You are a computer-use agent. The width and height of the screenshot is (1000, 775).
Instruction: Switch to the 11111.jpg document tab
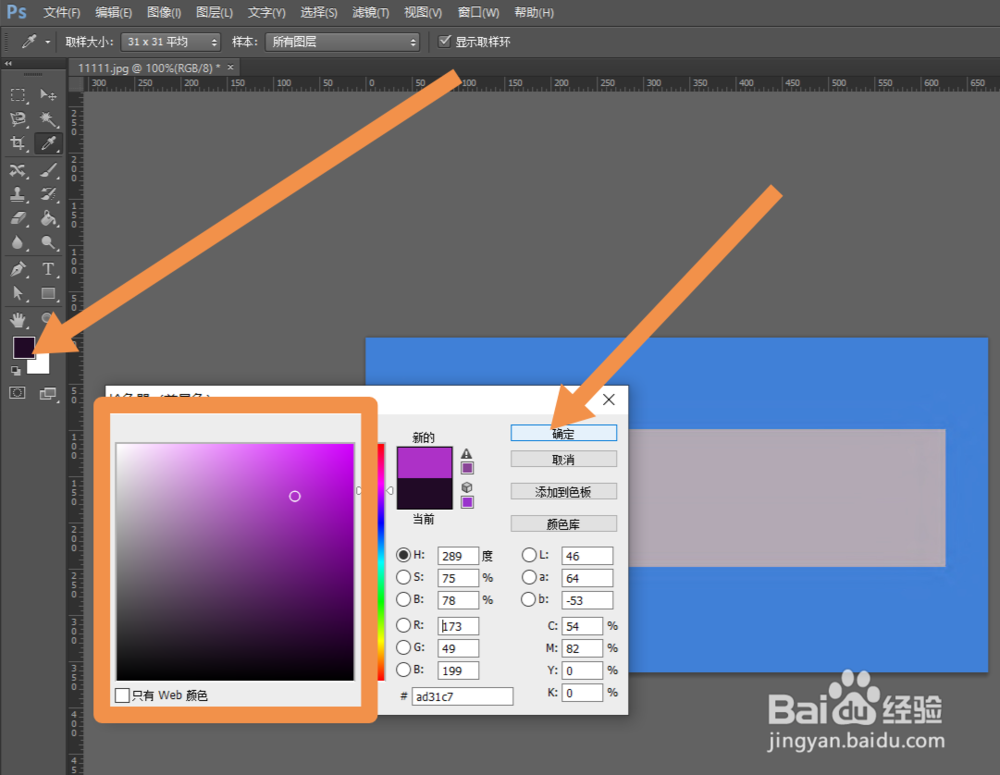(148, 68)
